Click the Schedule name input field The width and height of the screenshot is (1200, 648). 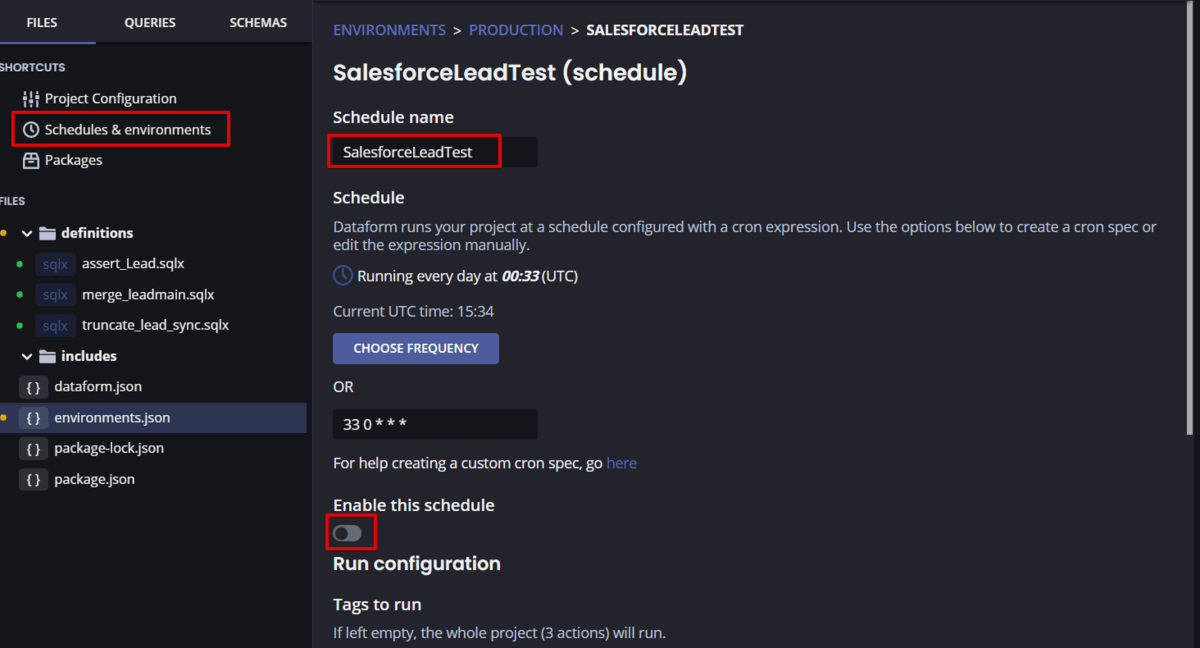pos(434,152)
